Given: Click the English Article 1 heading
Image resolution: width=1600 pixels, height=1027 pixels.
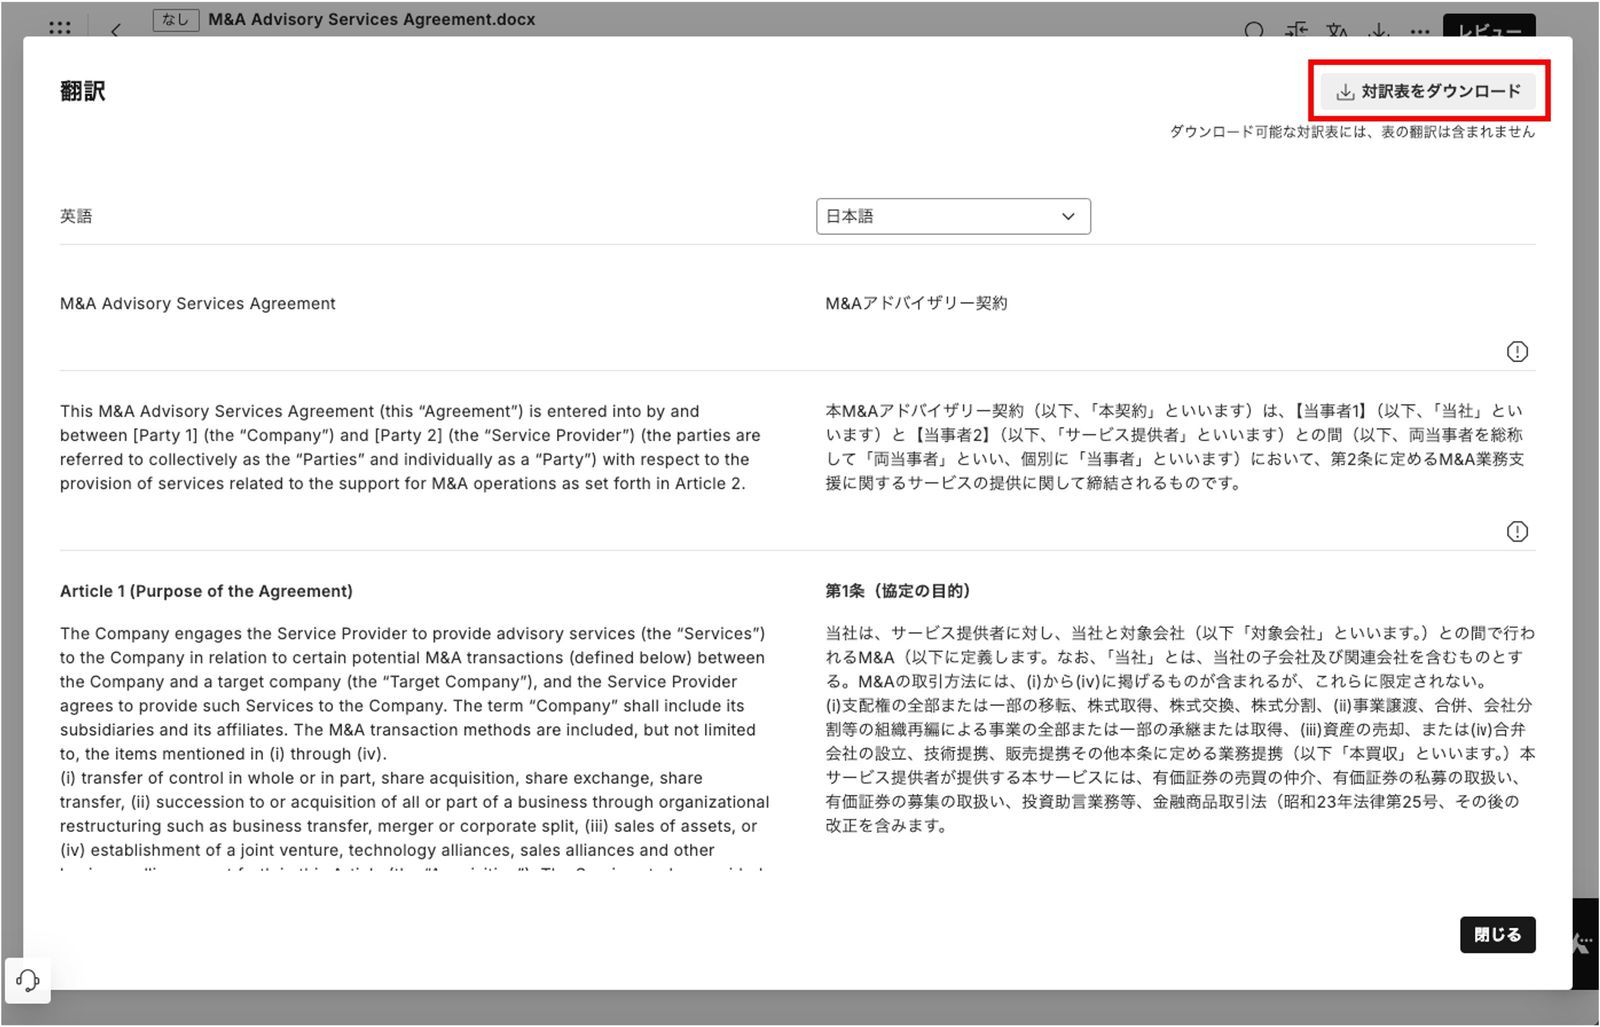Looking at the screenshot, I should tap(206, 591).
